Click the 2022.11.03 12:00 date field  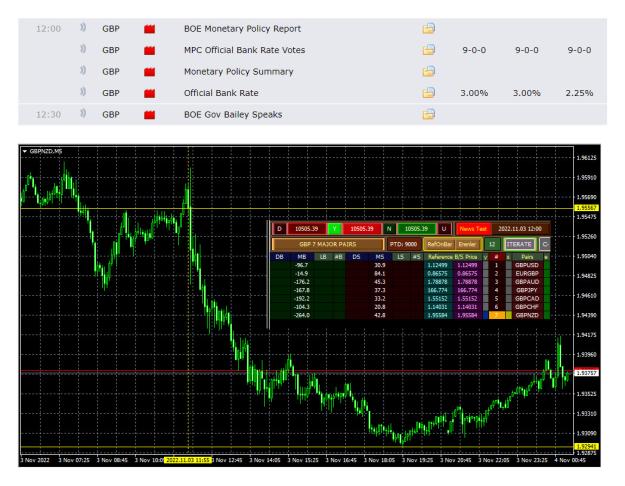click(x=520, y=229)
